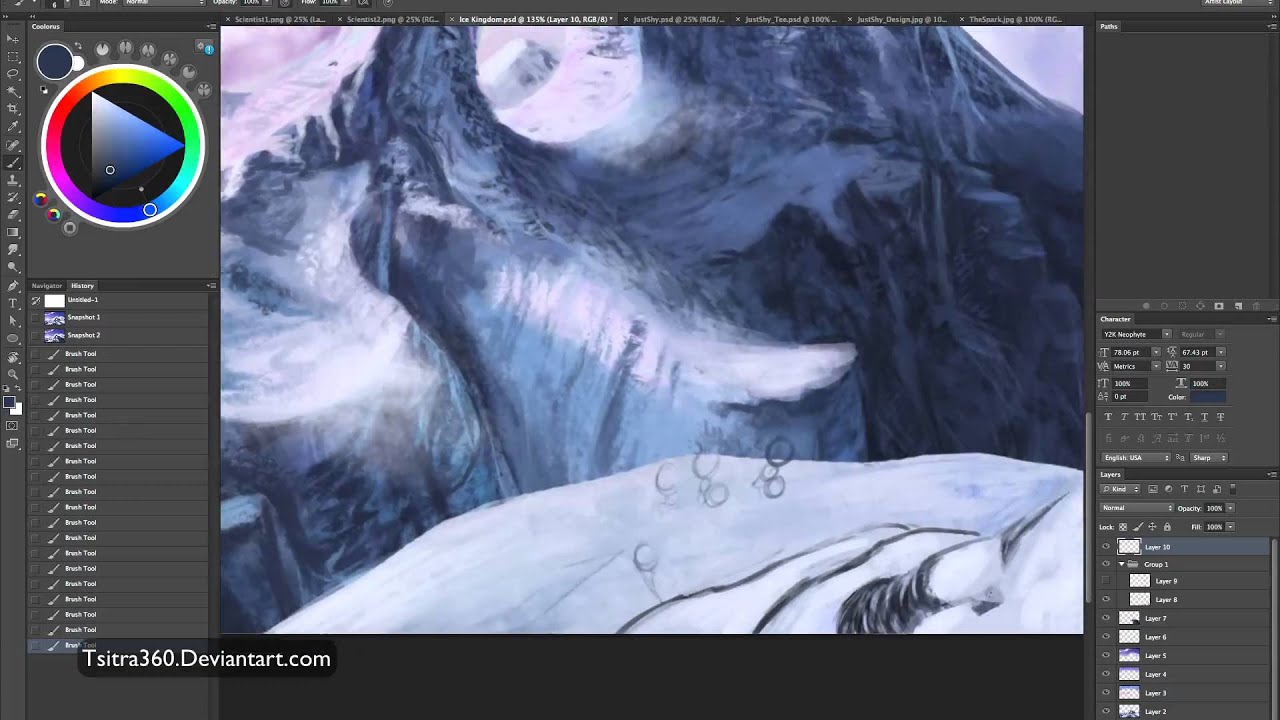
Task: Hide Layer 7 visibility eye
Action: (x=1106, y=618)
